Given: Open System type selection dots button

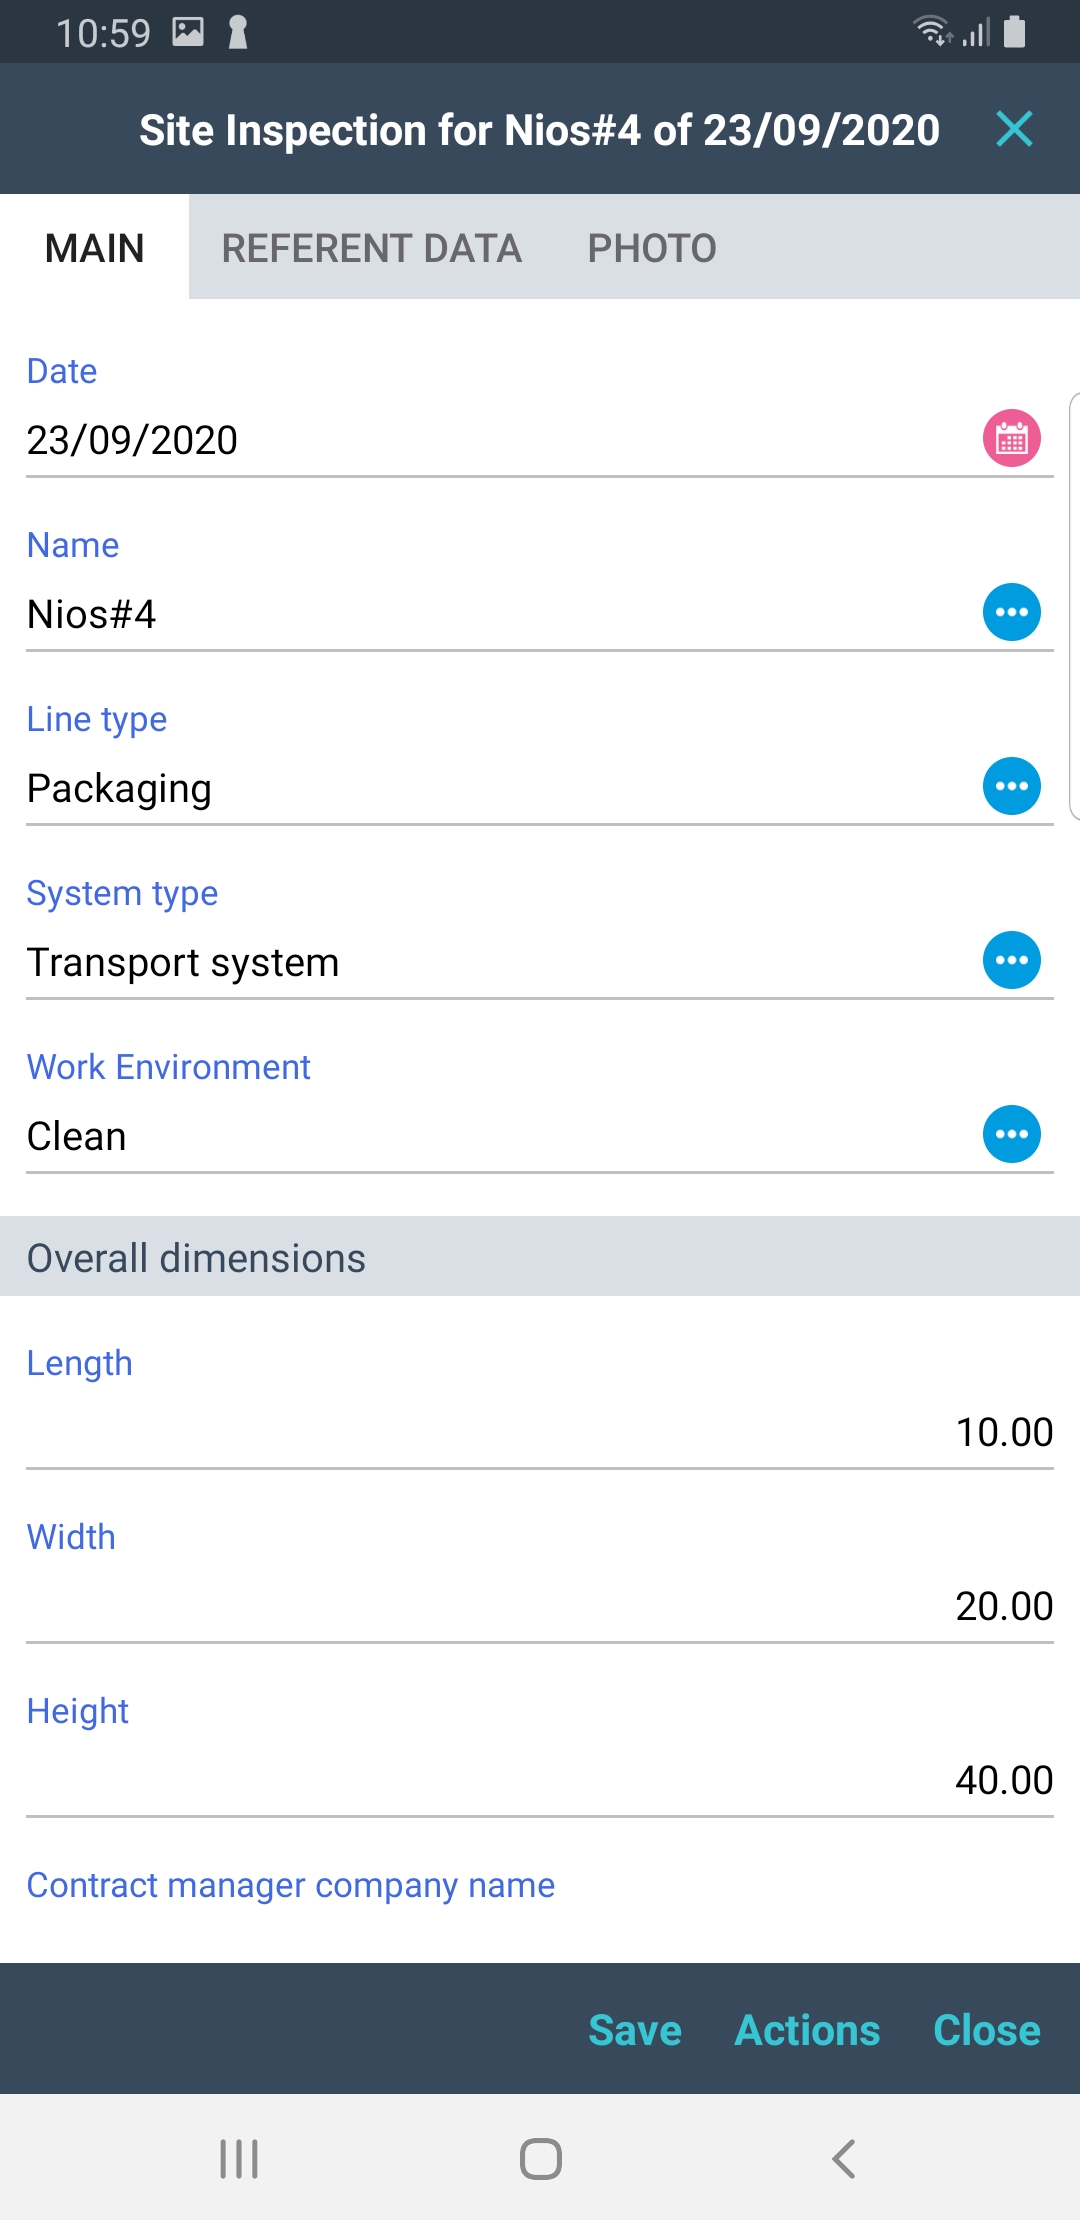Looking at the screenshot, I should click(1011, 960).
